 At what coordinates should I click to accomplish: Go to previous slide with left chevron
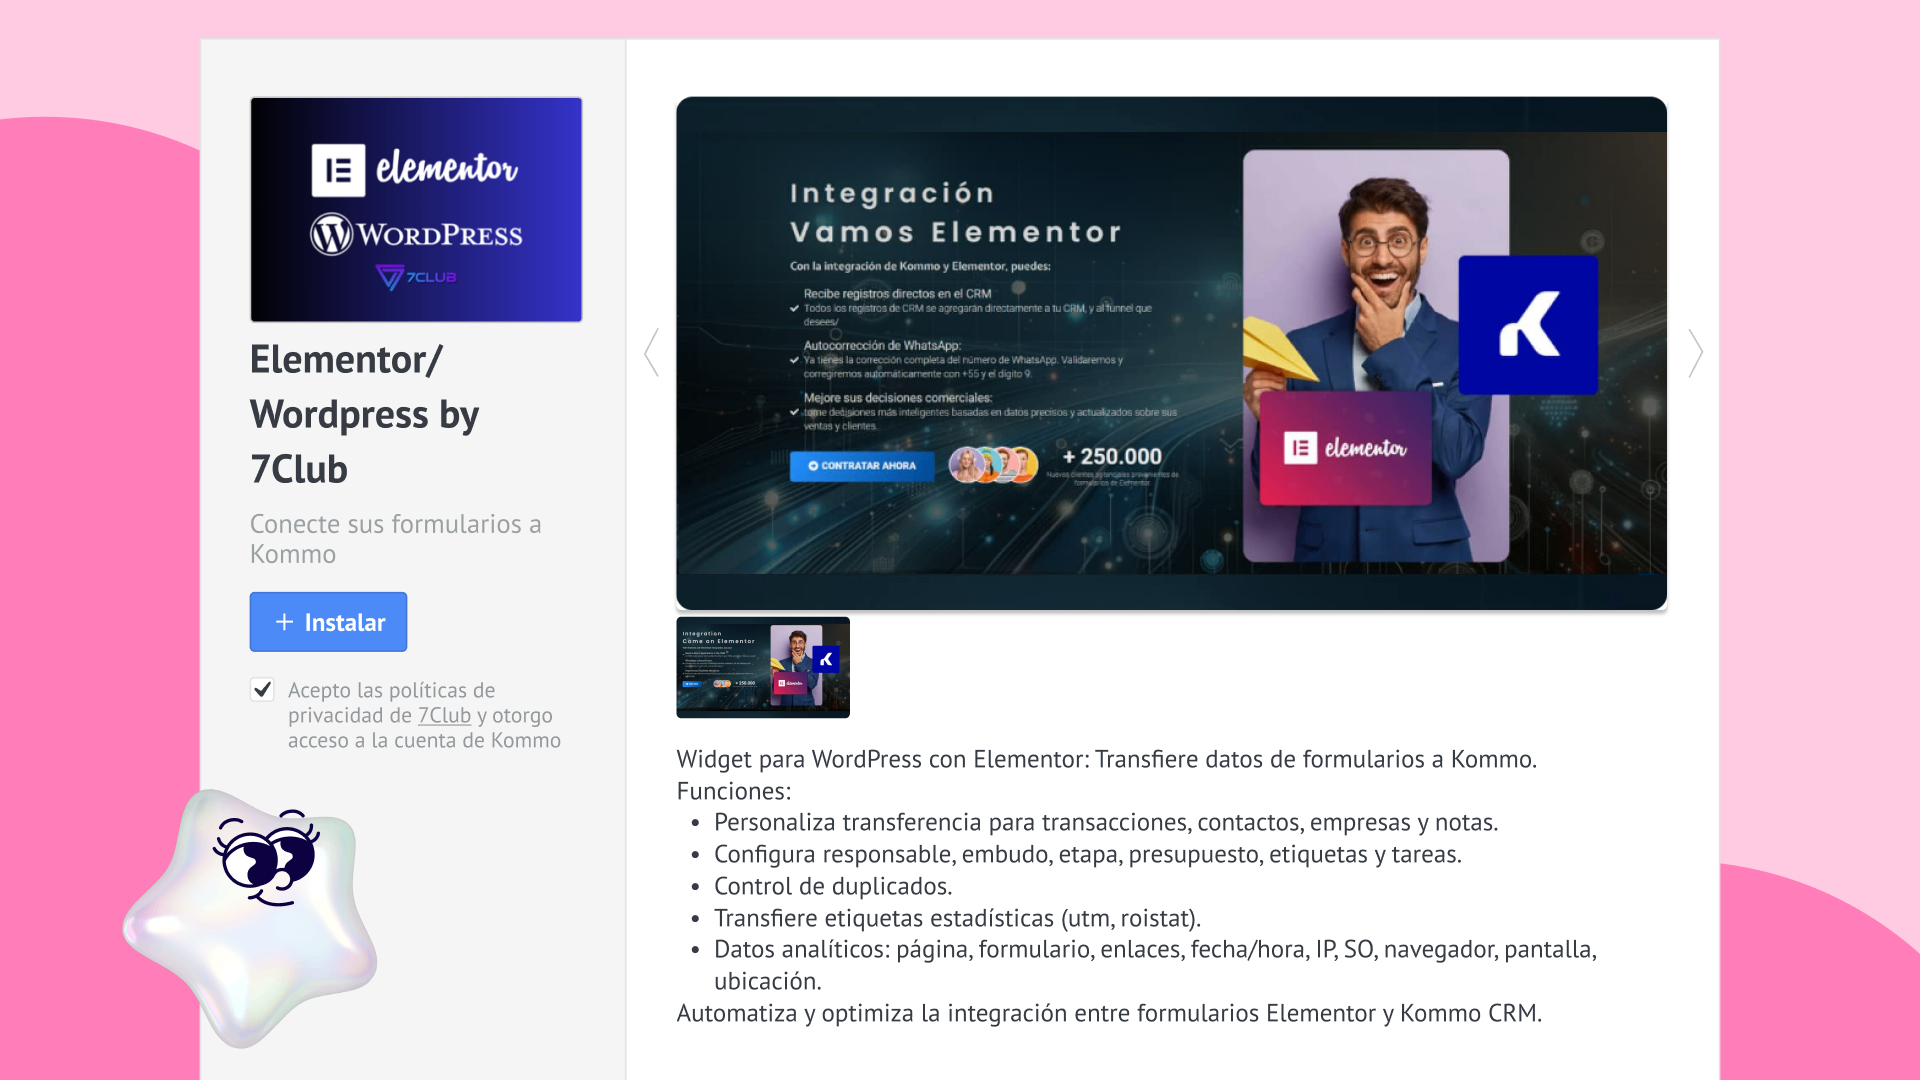652,352
